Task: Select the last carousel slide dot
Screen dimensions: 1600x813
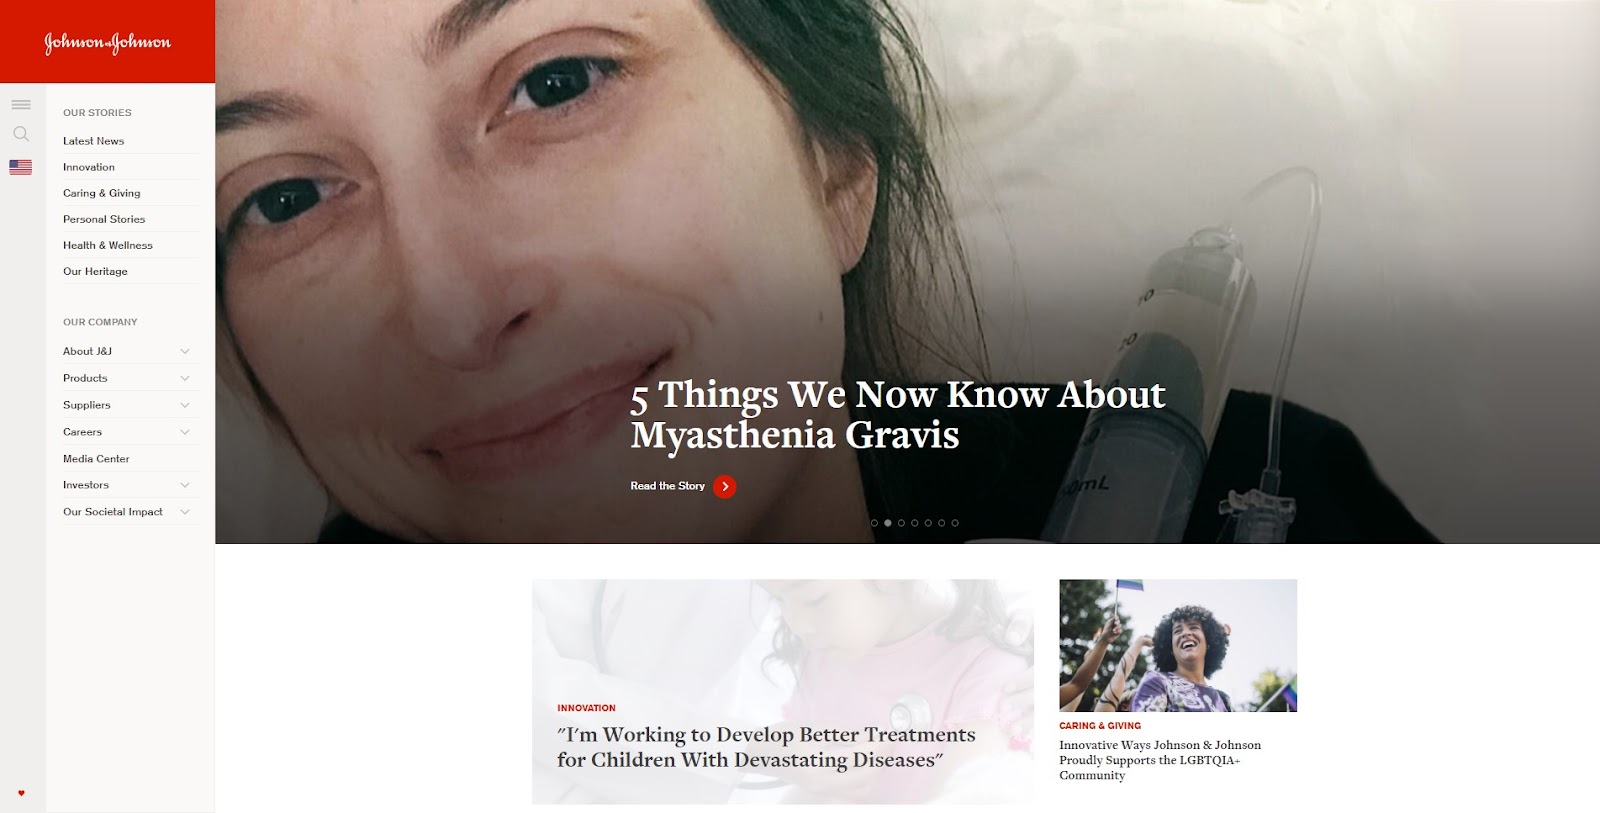Action: coord(955,523)
